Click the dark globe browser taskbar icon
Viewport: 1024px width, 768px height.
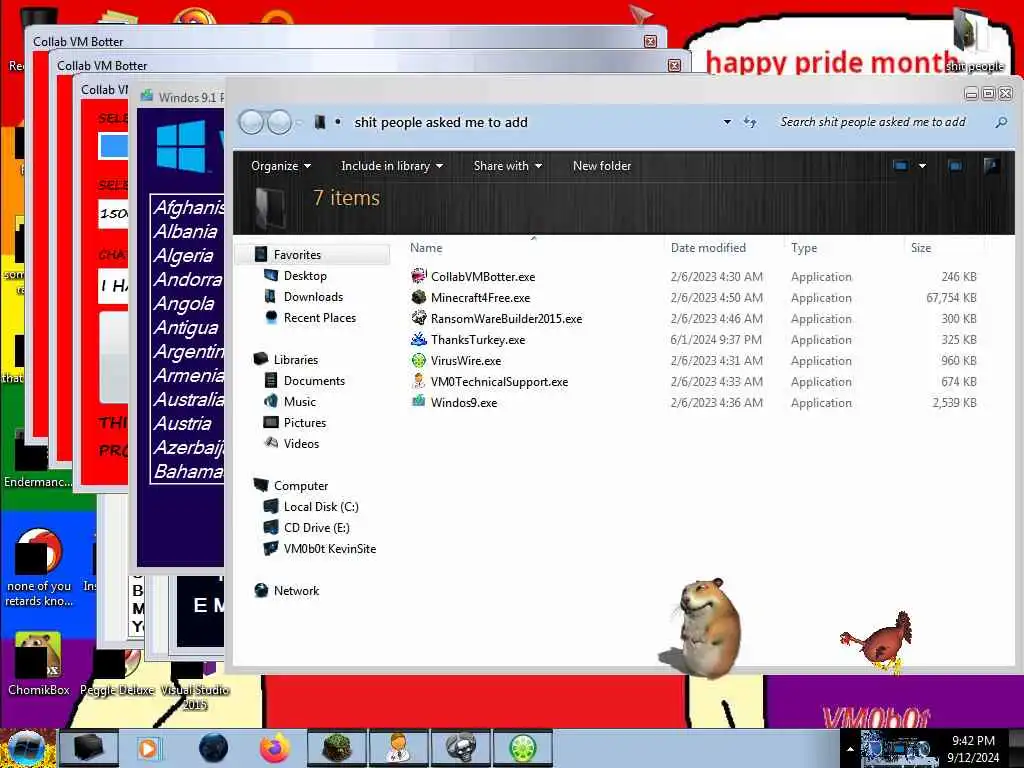214,748
